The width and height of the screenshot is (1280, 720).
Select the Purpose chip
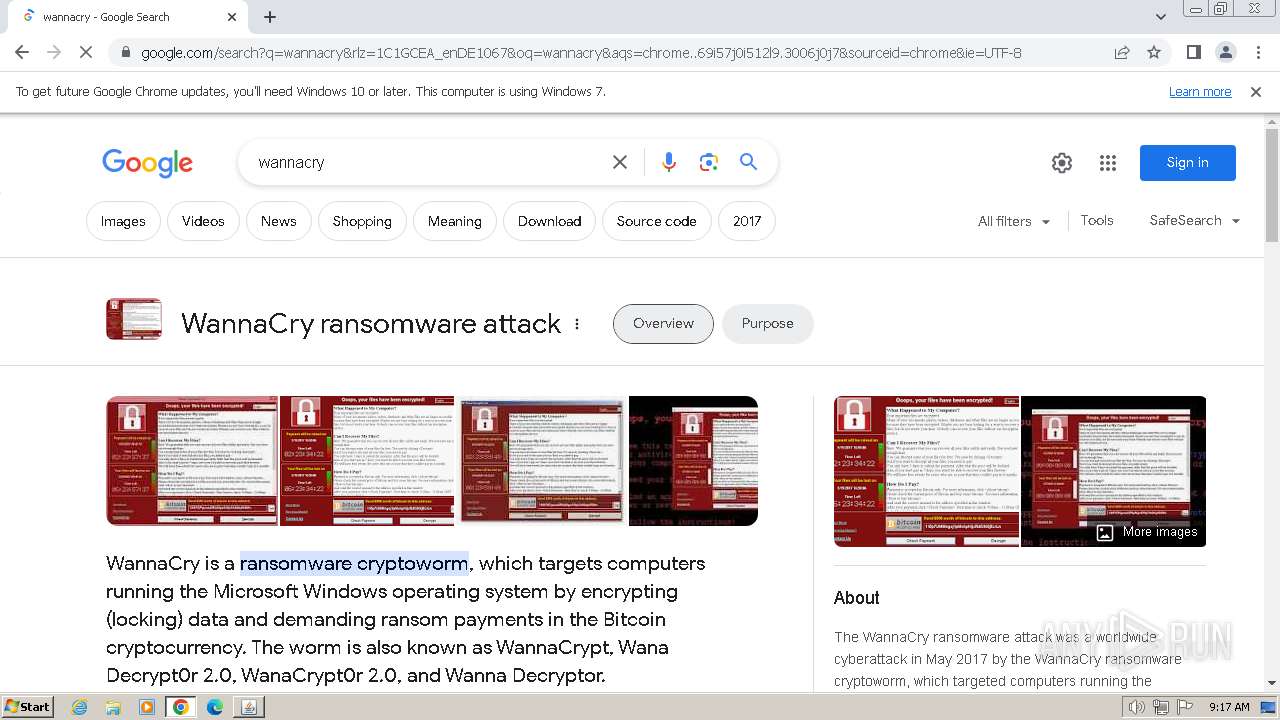click(x=767, y=323)
